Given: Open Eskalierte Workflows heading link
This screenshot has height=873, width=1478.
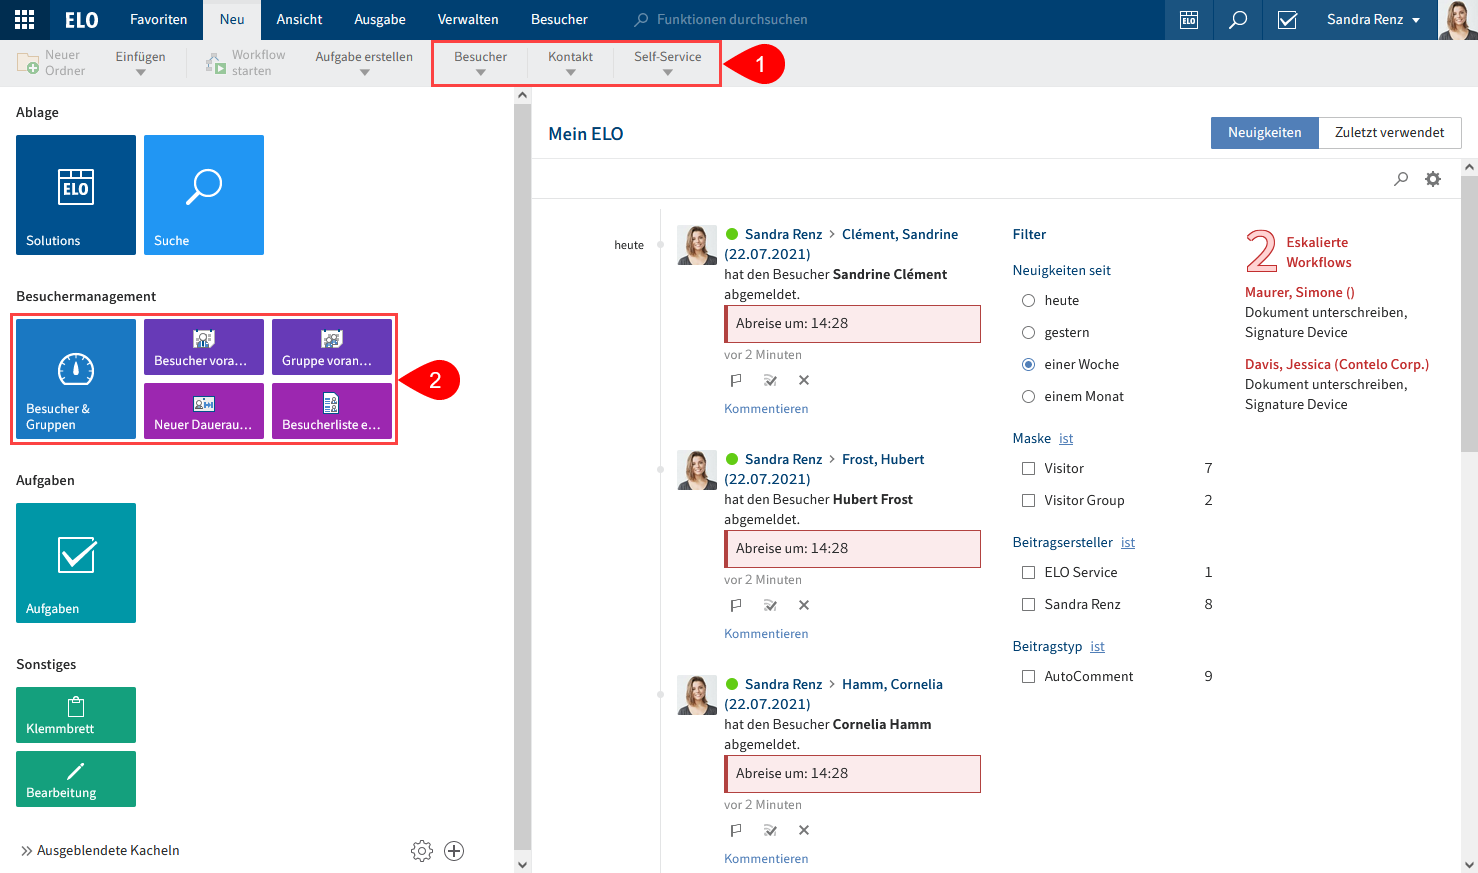Looking at the screenshot, I should click(1319, 252).
